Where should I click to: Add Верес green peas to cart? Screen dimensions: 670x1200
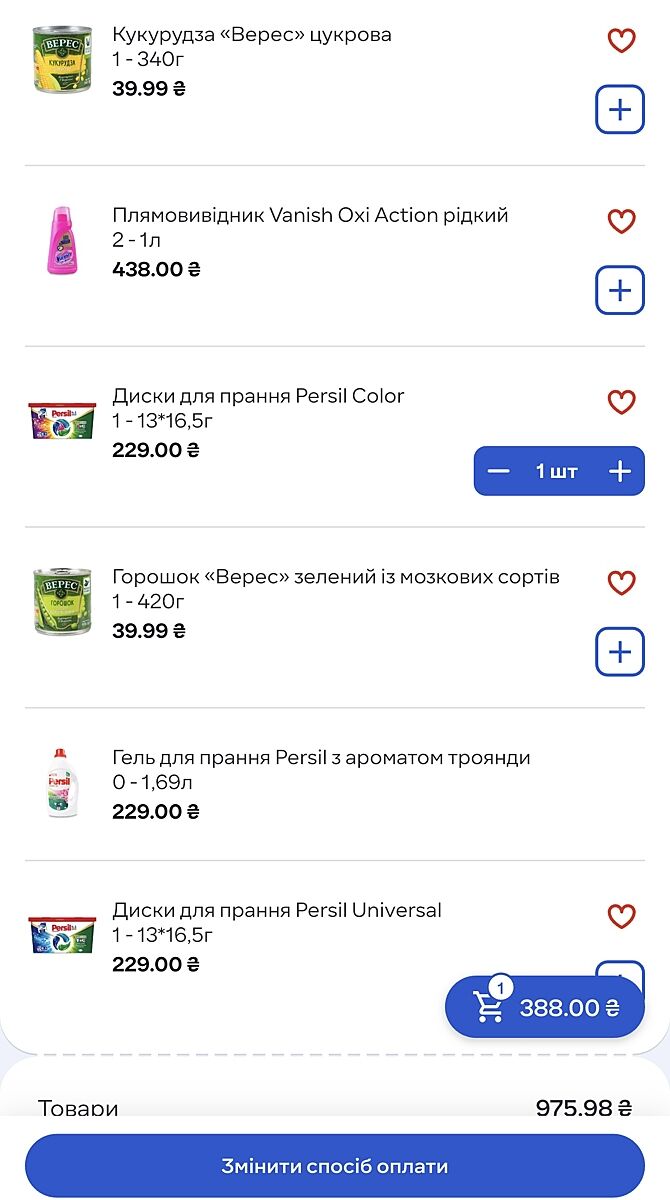coord(620,652)
